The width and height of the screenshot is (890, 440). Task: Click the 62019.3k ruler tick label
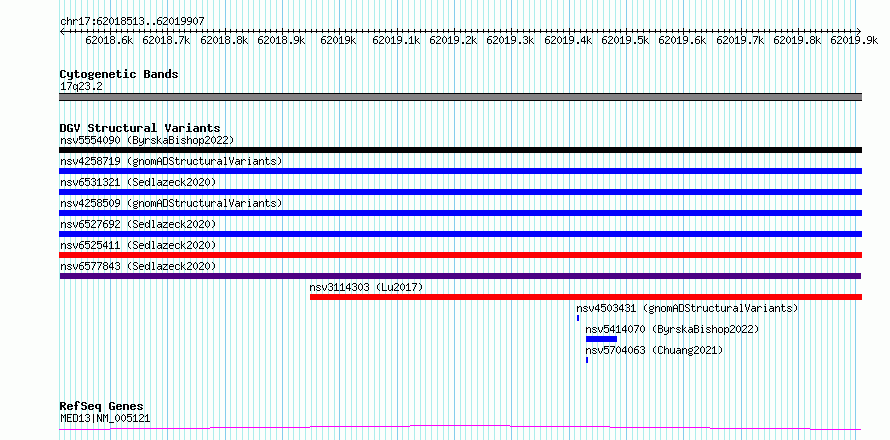pos(510,40)
